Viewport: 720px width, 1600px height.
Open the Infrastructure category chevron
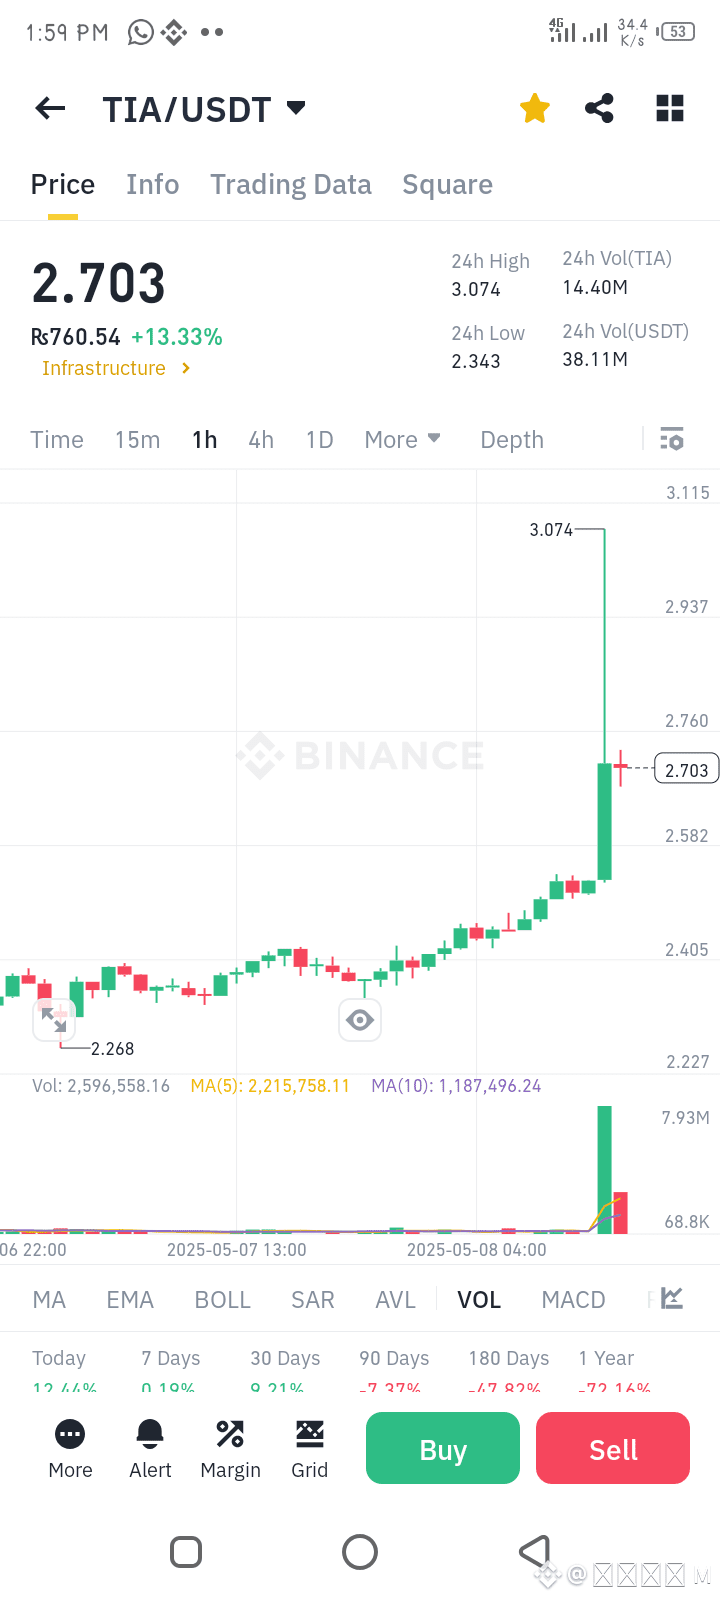click(186, 368)
